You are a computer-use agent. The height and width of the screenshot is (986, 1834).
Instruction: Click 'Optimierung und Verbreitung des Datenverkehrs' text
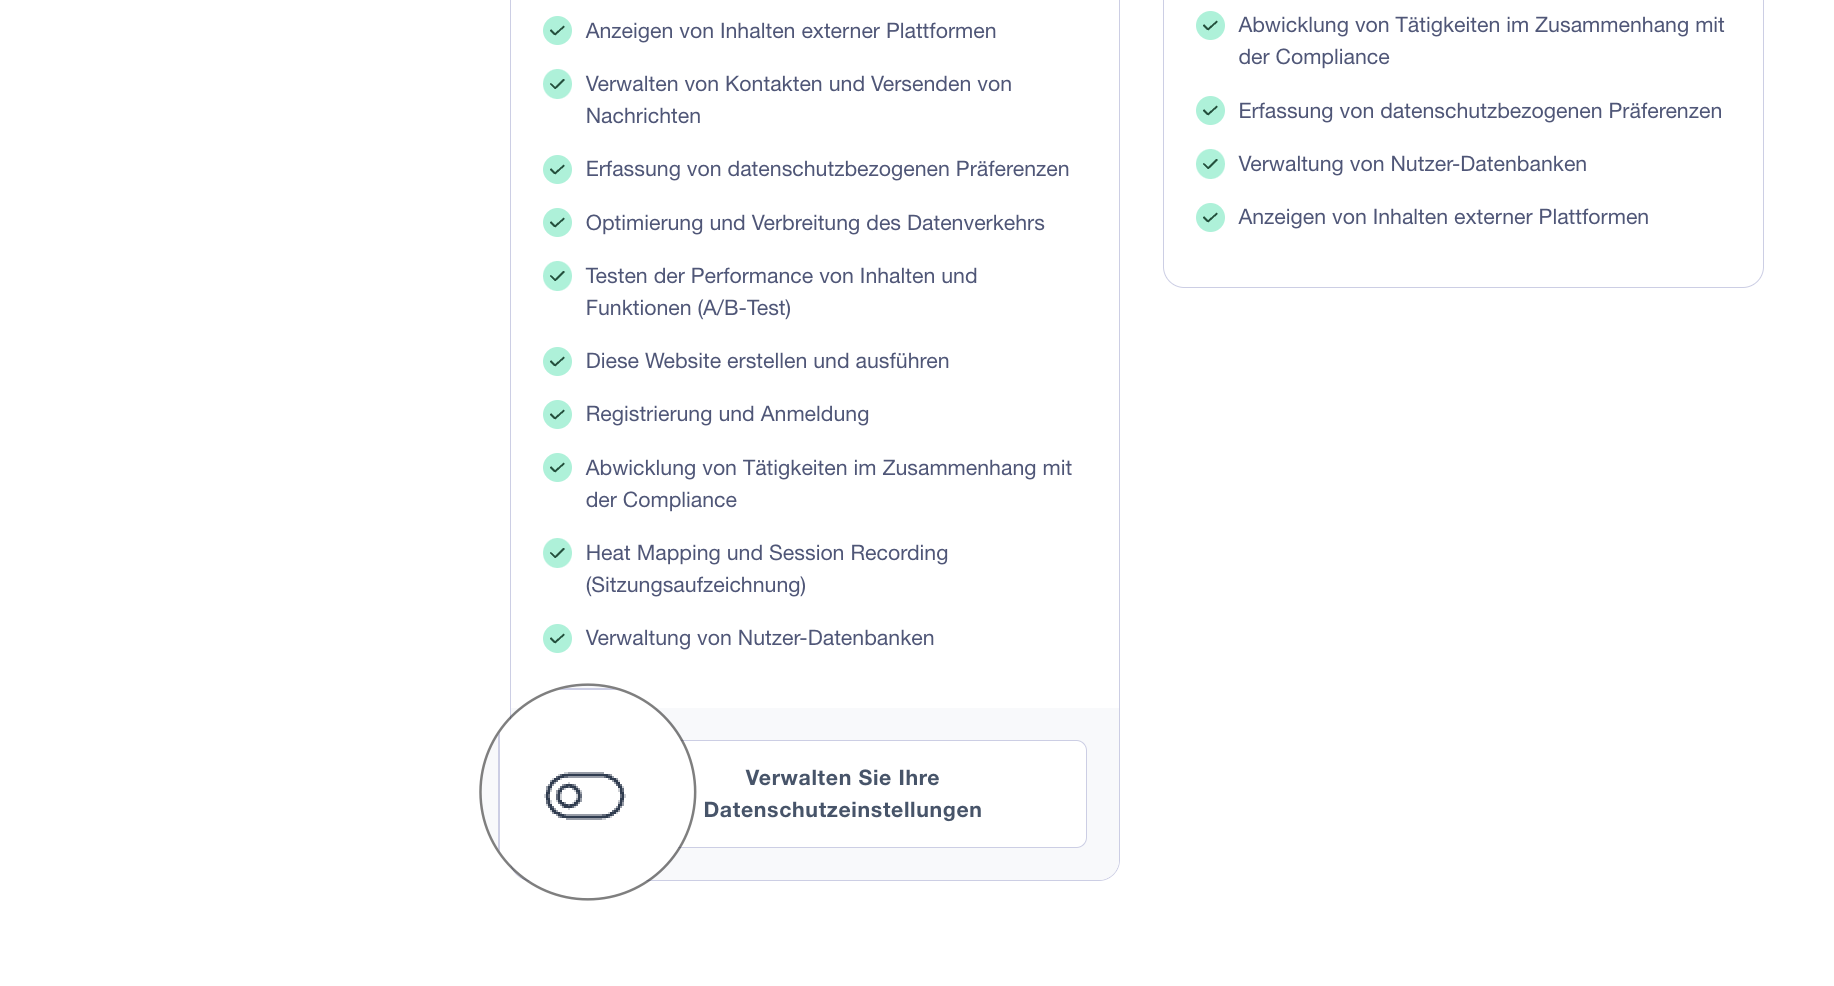click(814, 223)
